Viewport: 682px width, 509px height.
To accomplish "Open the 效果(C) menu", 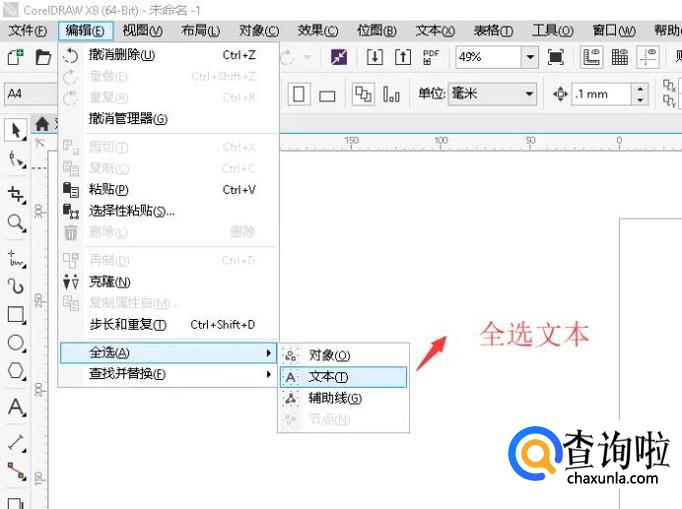I will pos(318,31).
